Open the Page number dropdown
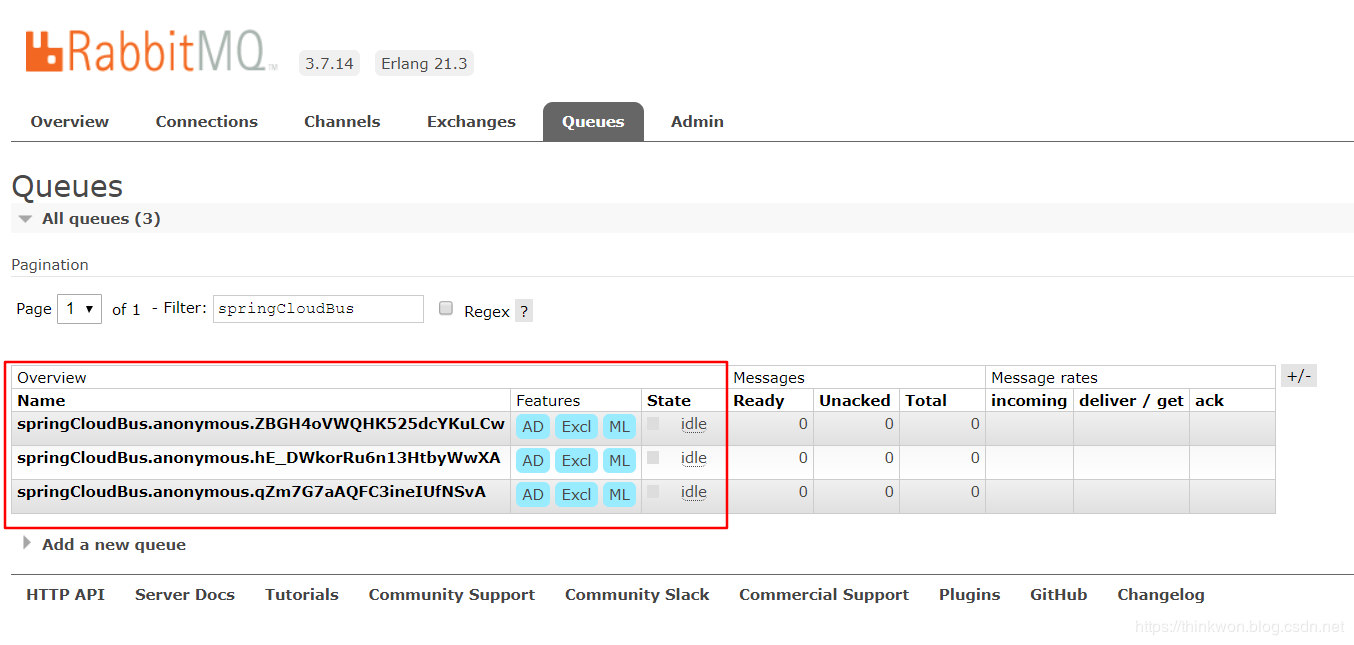The image size is (1354, 645). (80, 309)
